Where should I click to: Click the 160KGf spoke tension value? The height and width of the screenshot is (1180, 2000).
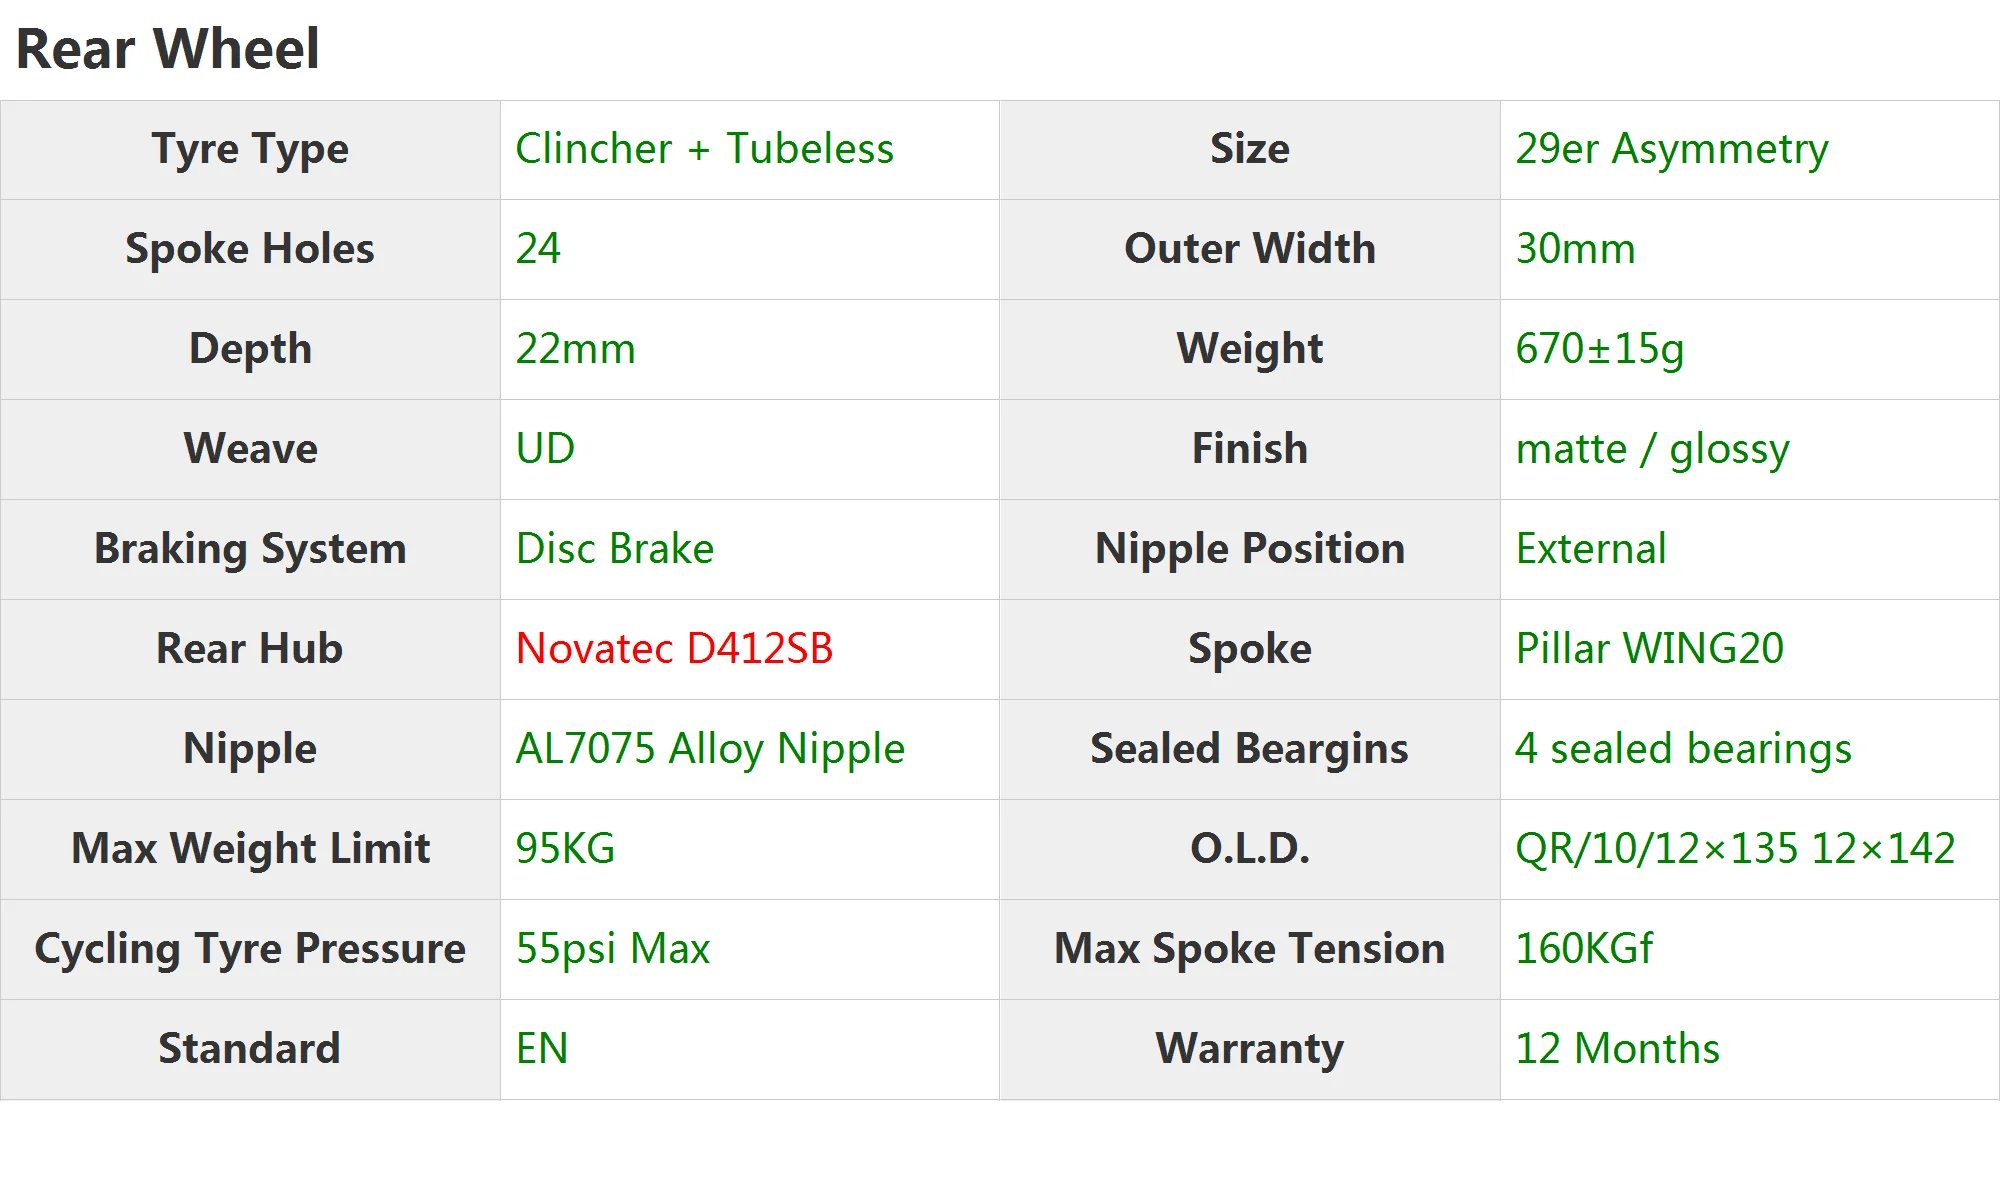(1584, 949)
